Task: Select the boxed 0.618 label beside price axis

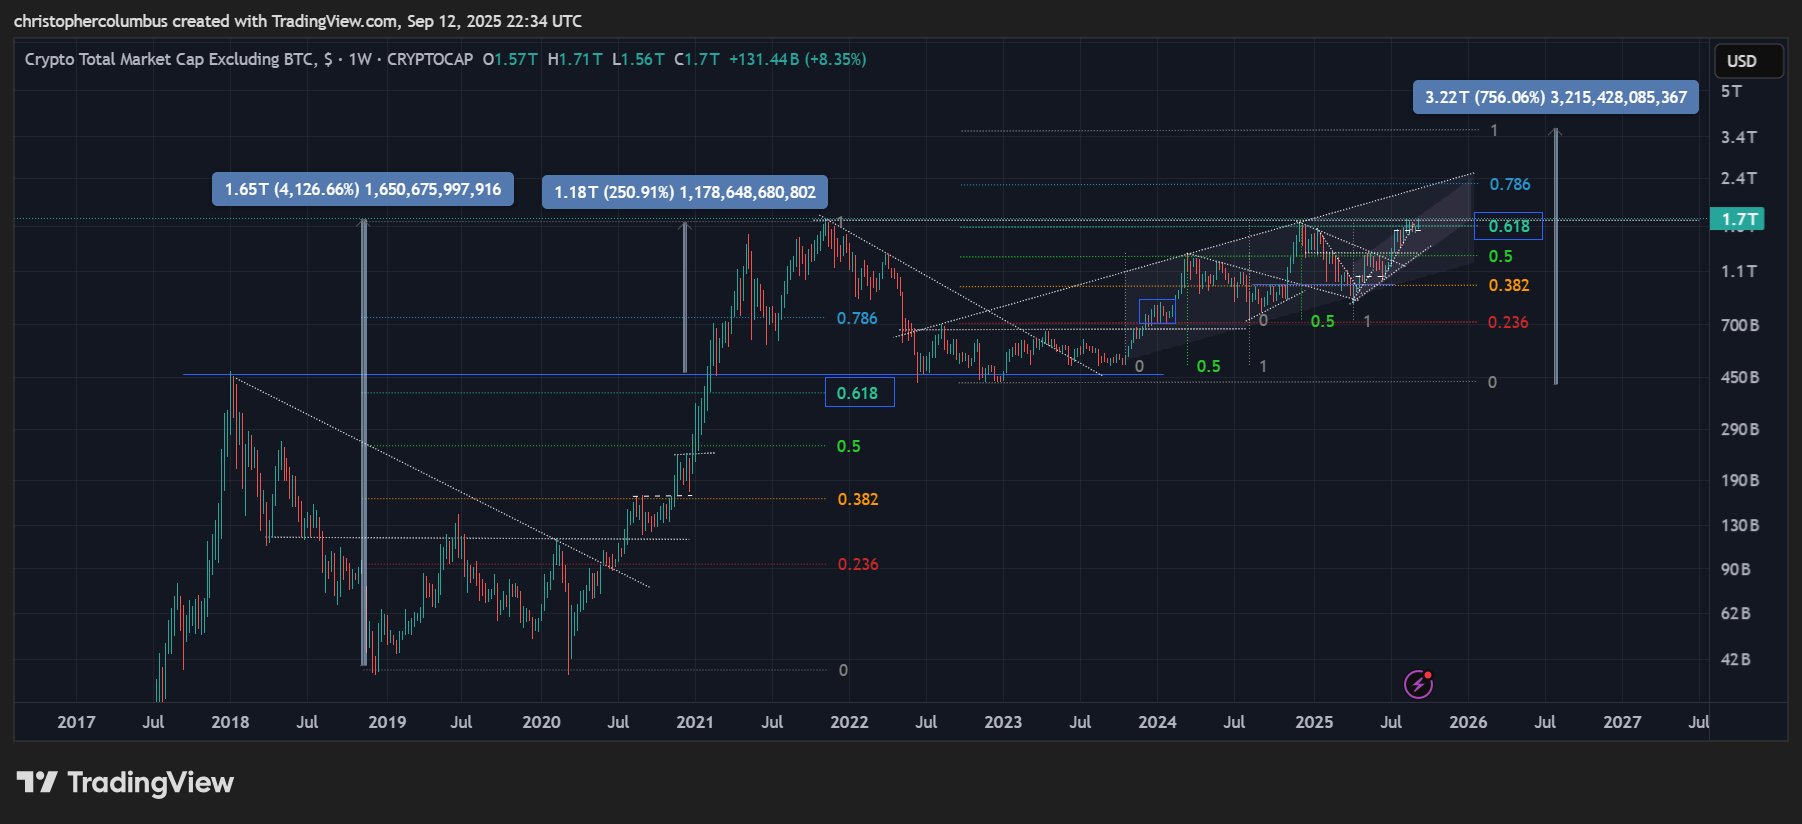Action: pos(1508,226)
